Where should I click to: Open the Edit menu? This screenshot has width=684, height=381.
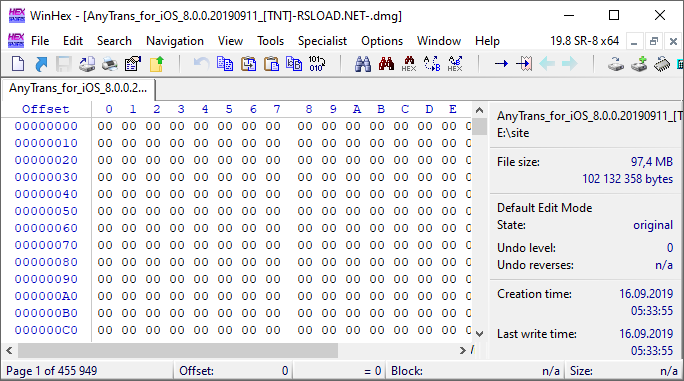(73, 41)
